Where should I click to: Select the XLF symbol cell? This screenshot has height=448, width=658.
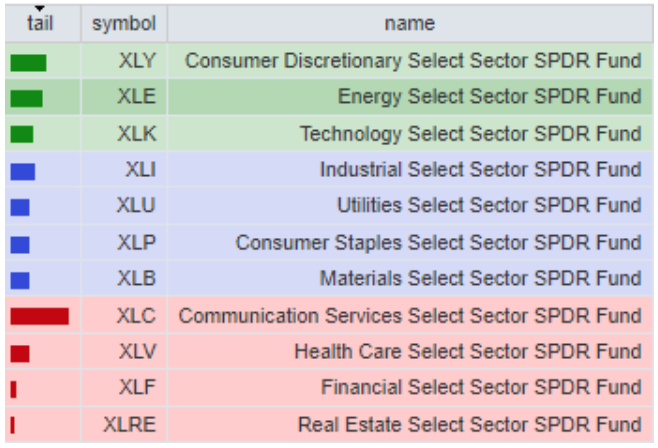pyautogui.click(x=136, y=388)
